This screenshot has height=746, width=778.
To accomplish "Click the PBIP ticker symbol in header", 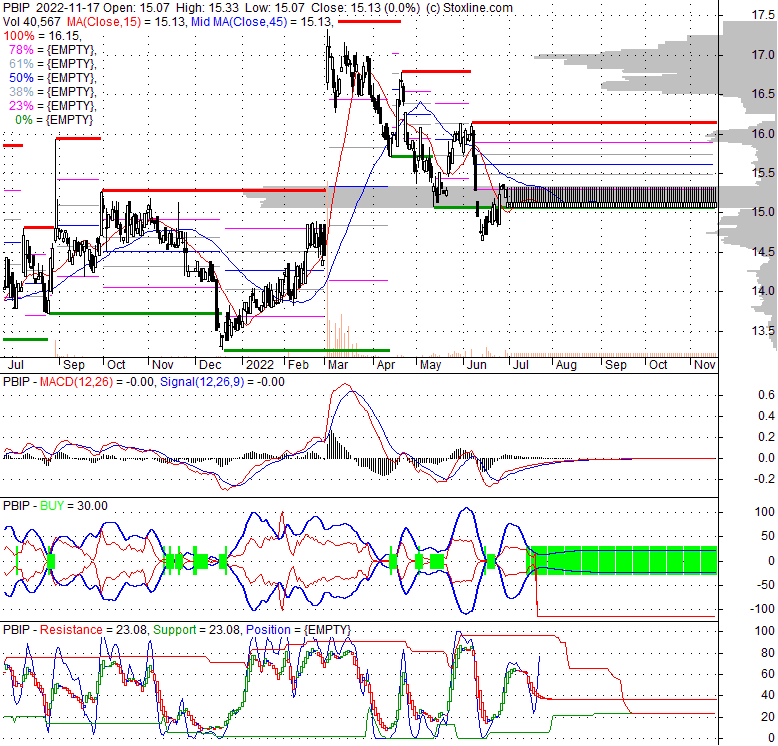I will (16, 8).
